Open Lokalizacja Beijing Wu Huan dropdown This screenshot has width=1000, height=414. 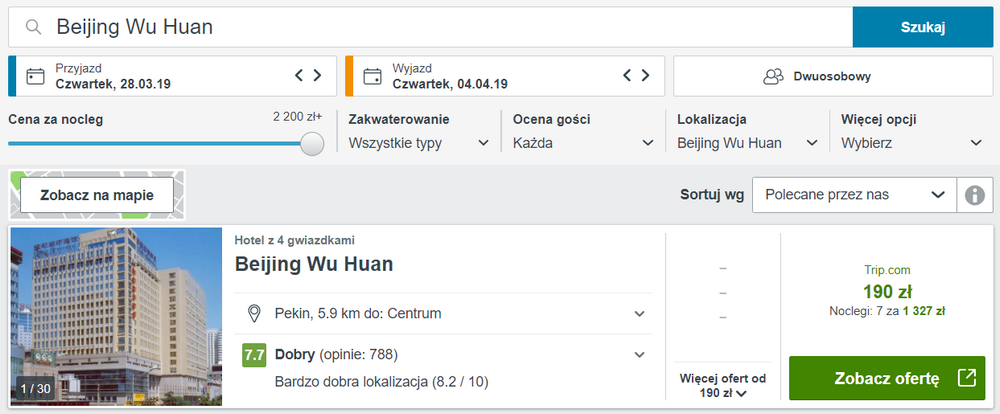pyautogui.click(x=747, y=143)
